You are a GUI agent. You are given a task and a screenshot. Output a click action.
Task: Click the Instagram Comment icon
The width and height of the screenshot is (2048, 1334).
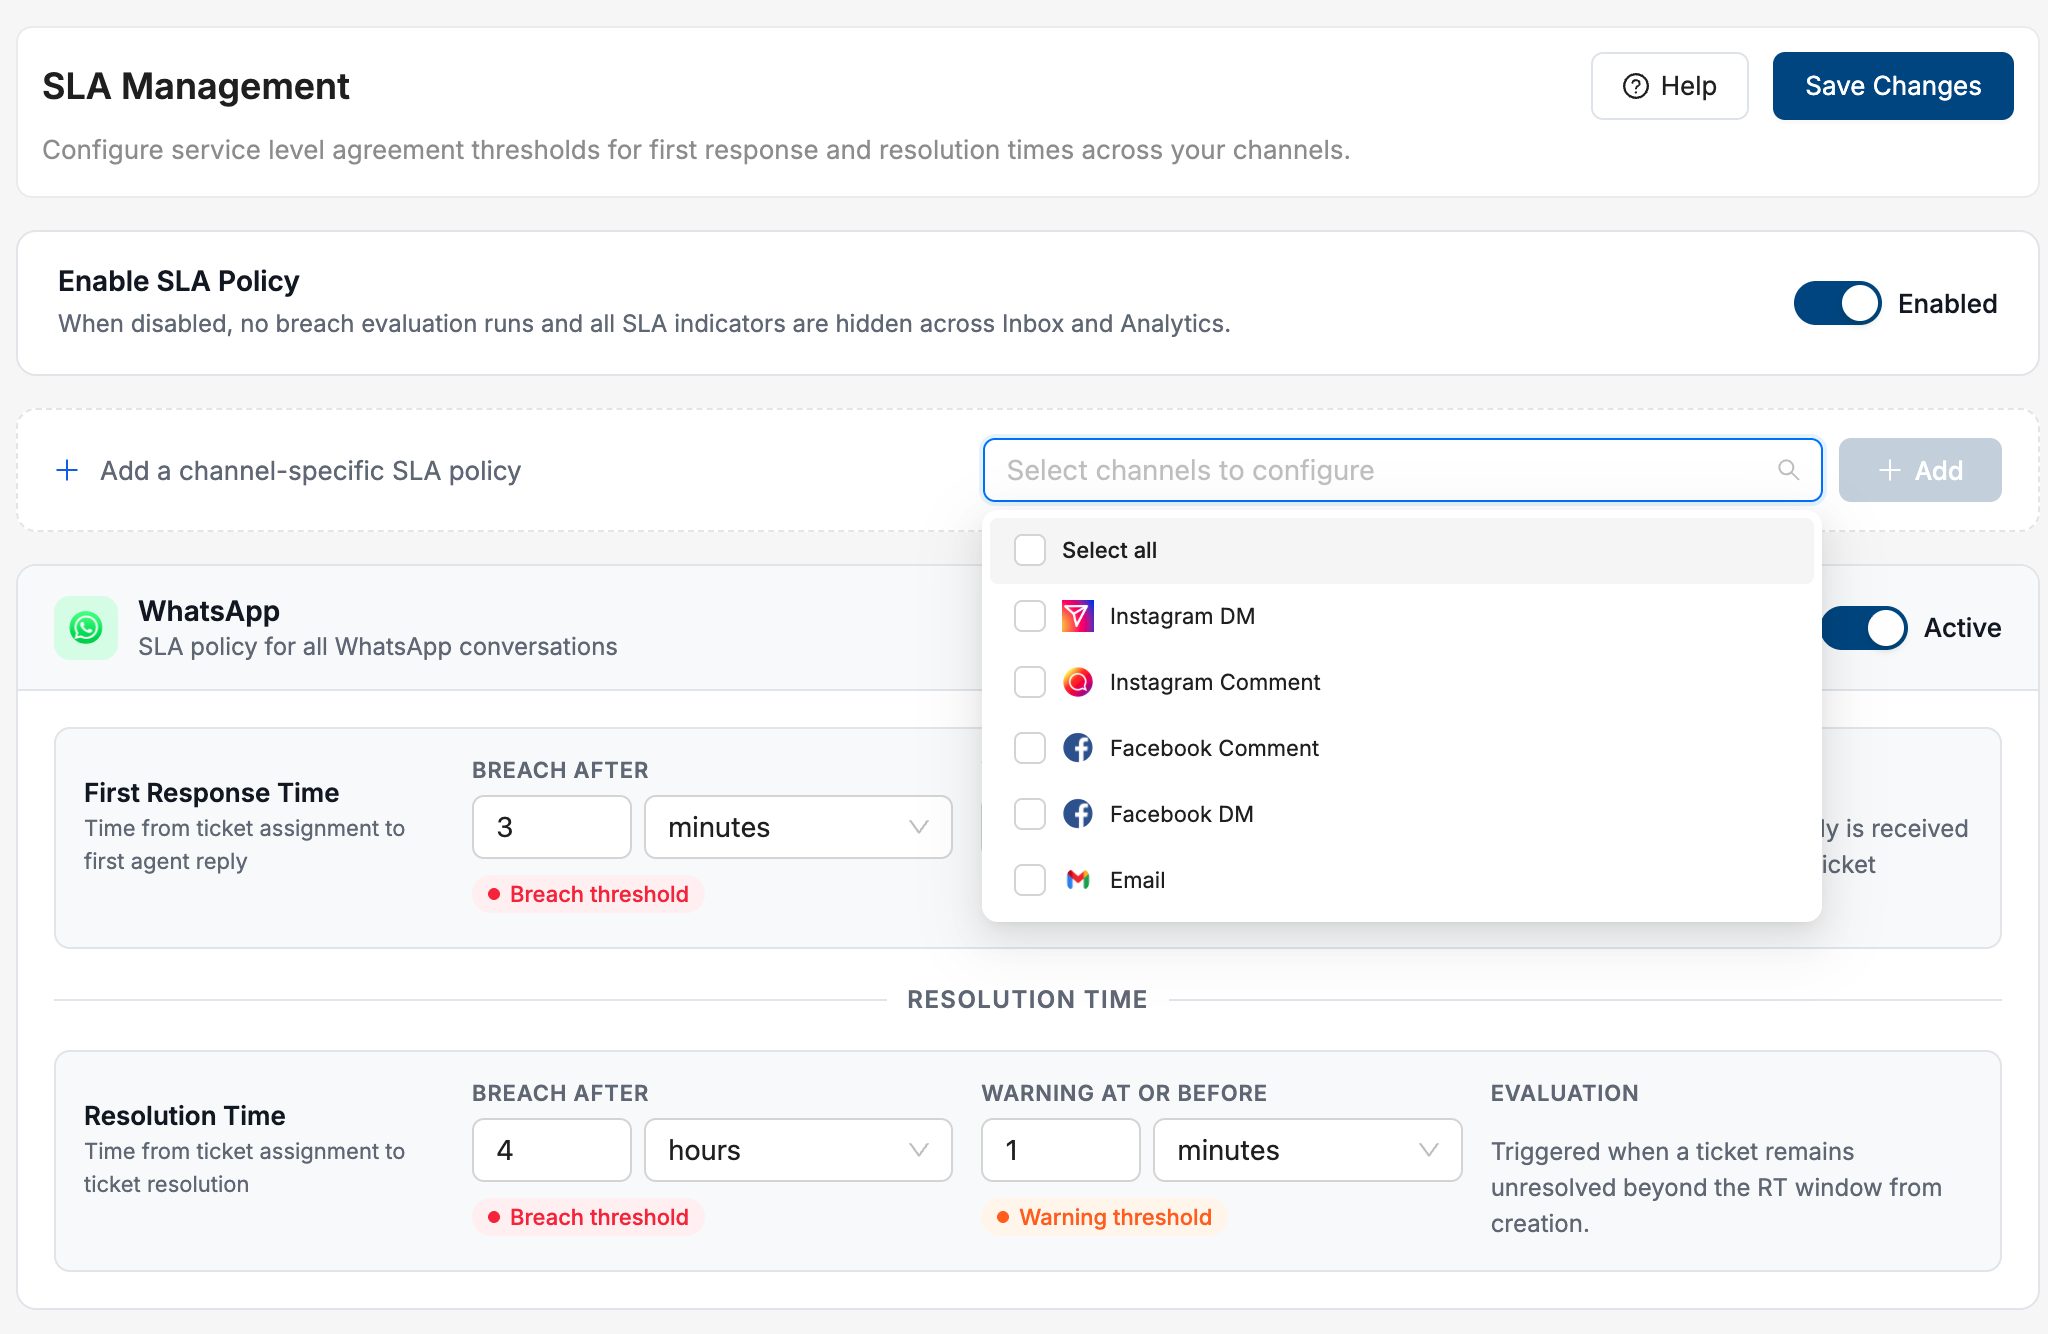pos(1077,682)
